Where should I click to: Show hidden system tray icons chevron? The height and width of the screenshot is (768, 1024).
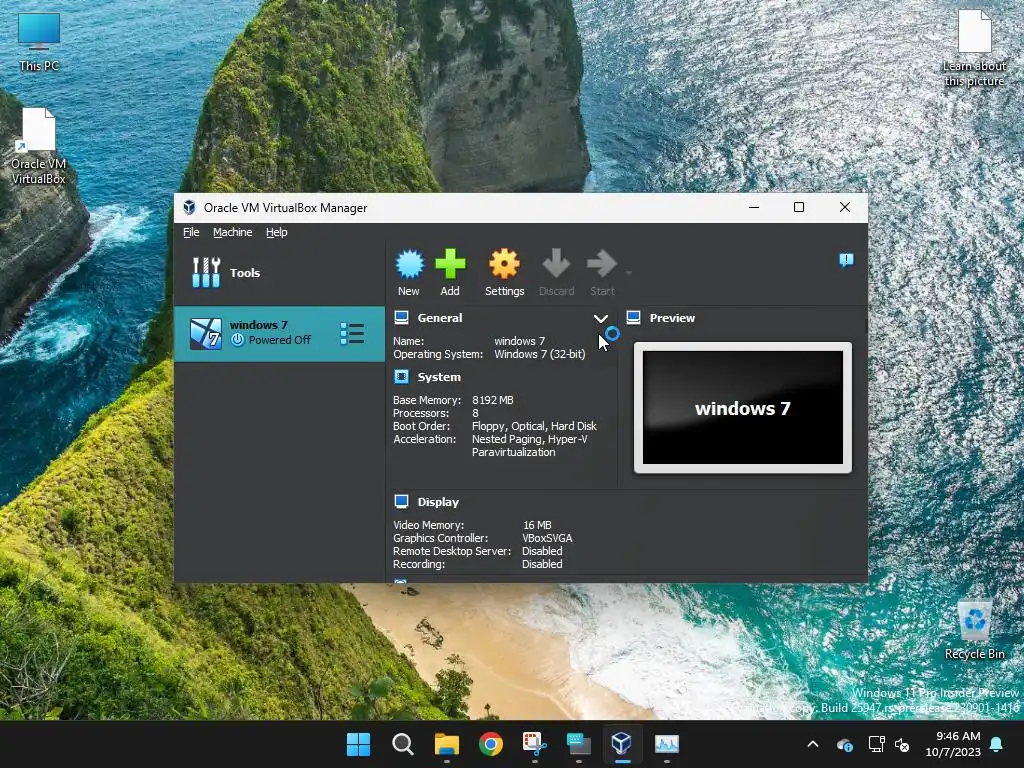click(x=812, y=744)
